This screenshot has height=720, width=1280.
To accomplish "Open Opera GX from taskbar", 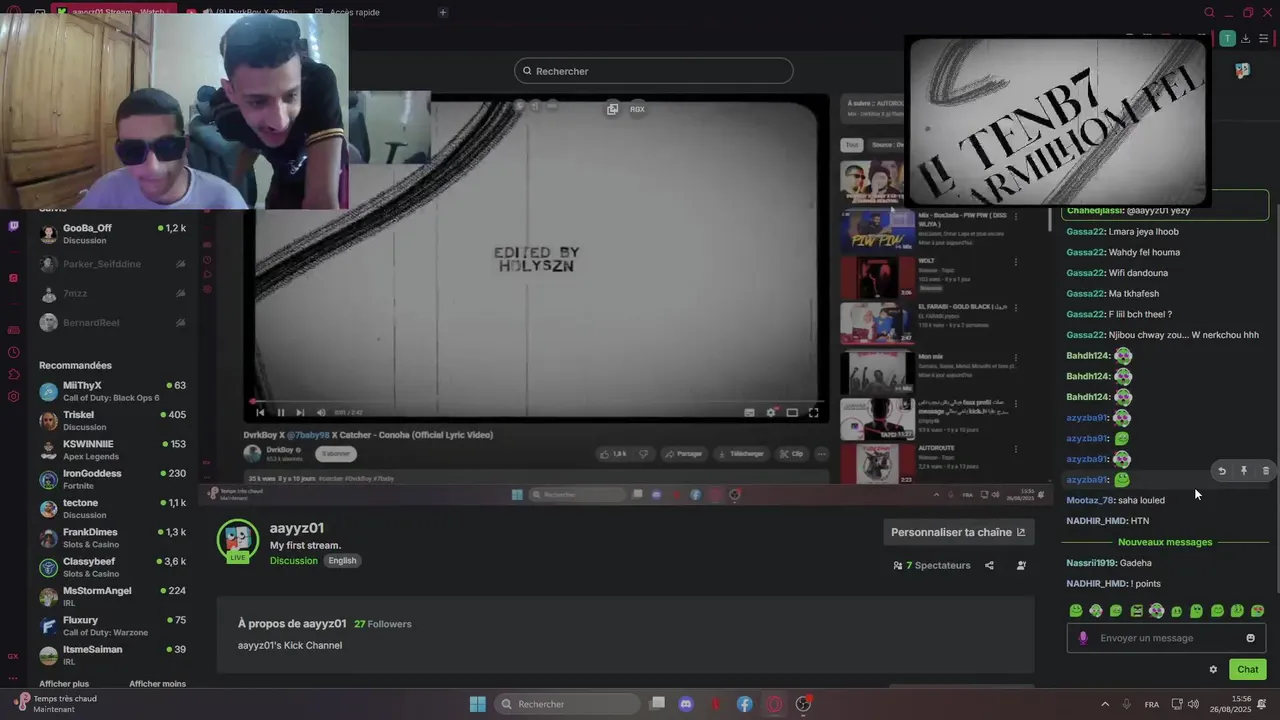I will 774,704.
